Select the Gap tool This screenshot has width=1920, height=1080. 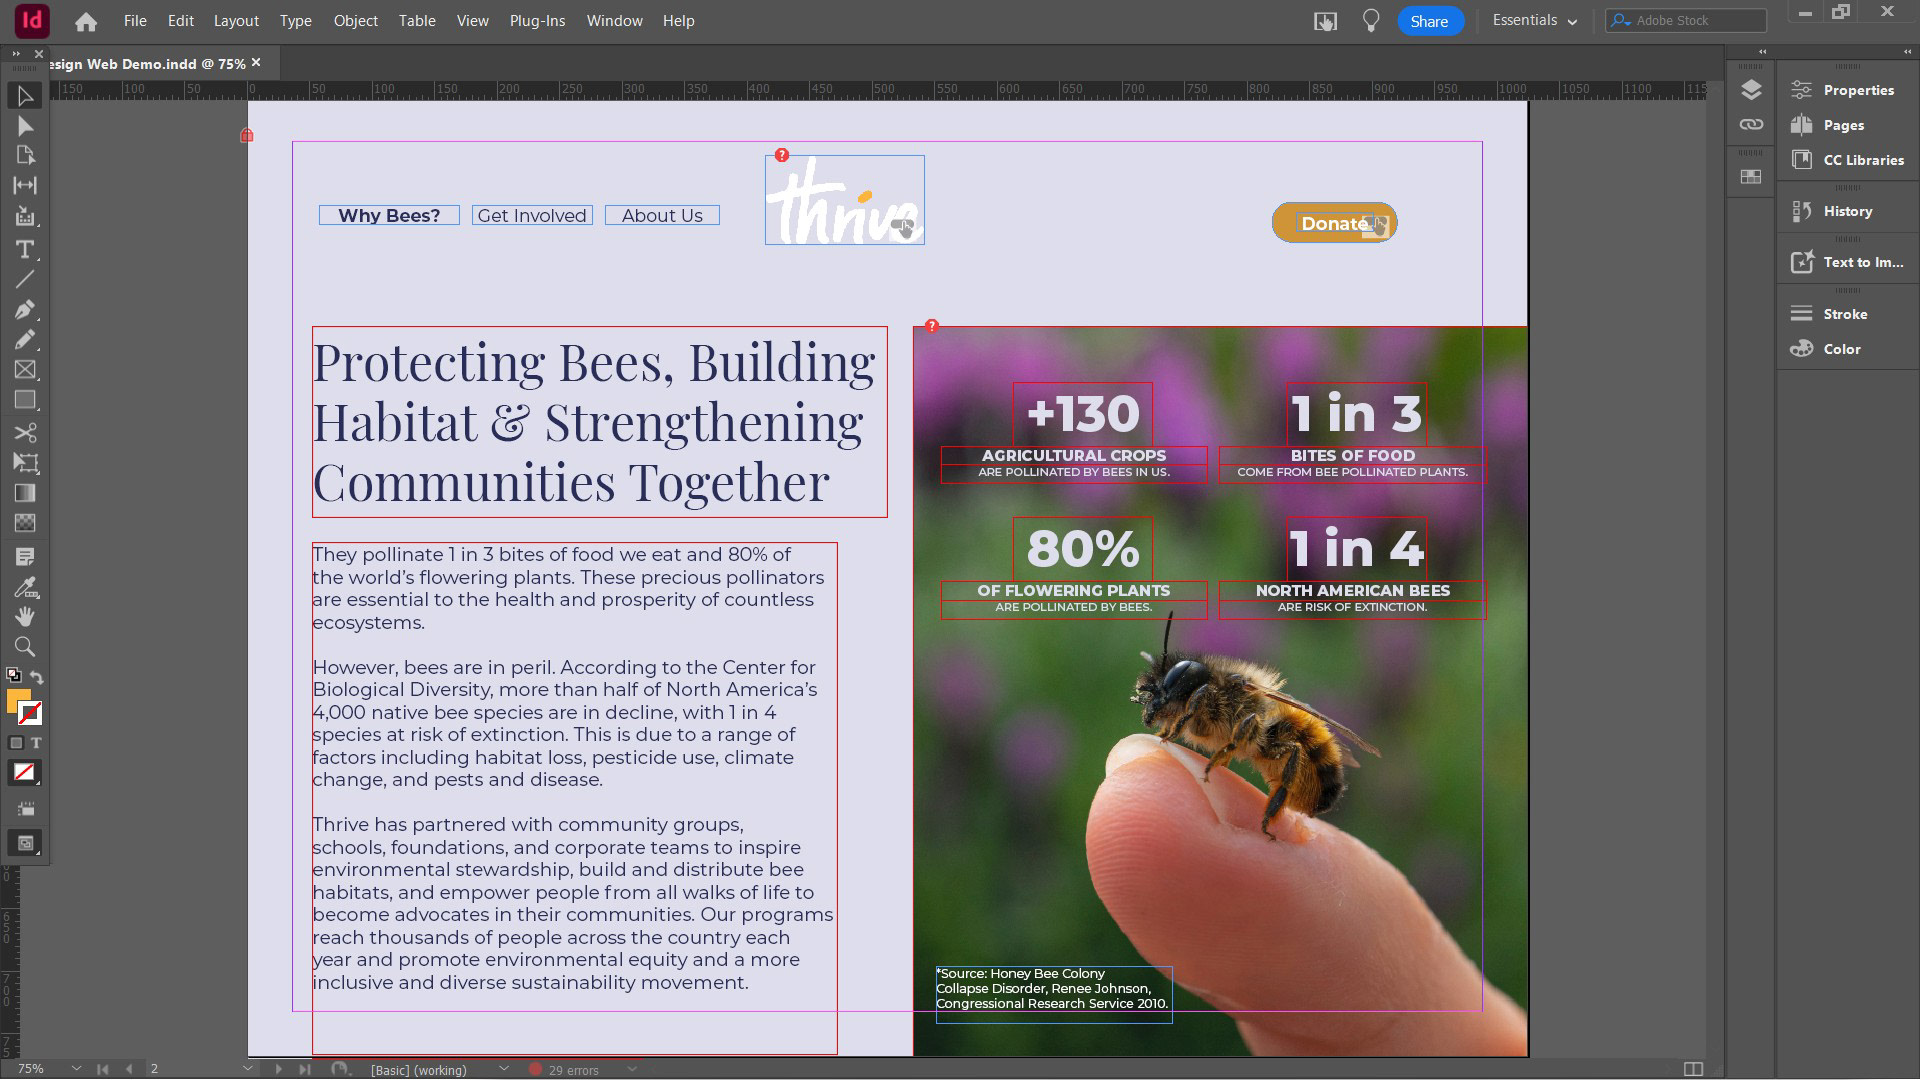click(25, 186)
